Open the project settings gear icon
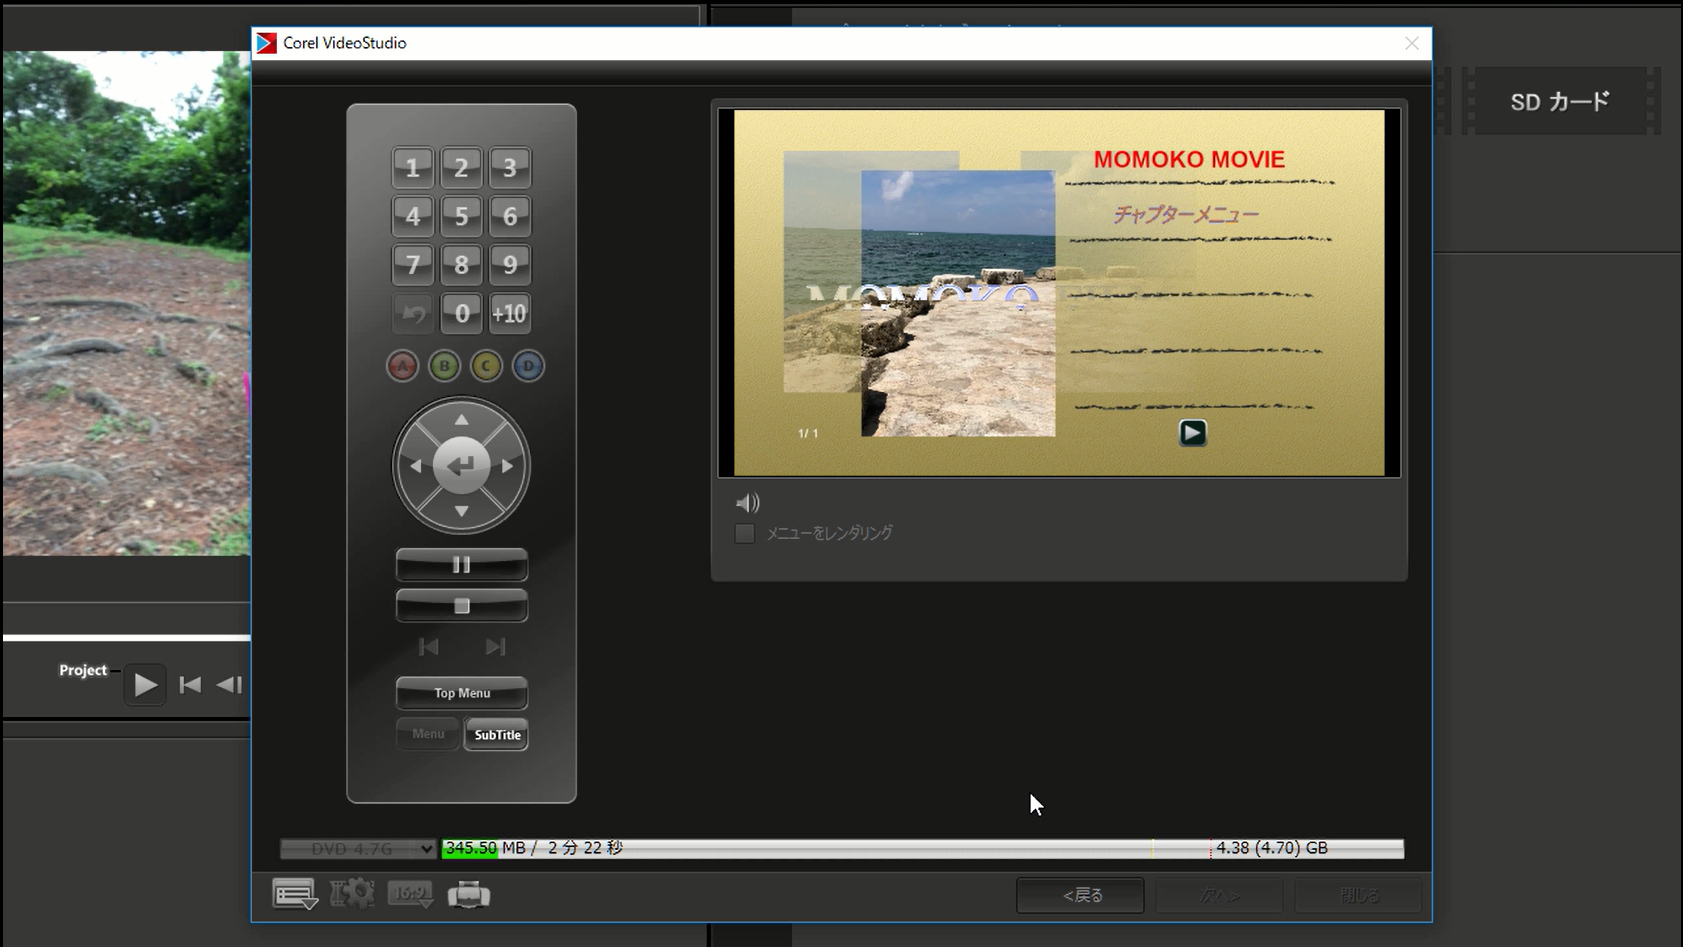 pyautogui.click(x=352, y=894)
